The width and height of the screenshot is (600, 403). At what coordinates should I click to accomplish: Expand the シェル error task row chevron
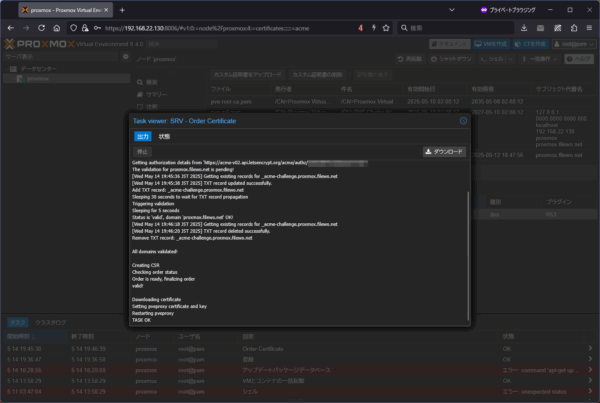pos(590,391)
